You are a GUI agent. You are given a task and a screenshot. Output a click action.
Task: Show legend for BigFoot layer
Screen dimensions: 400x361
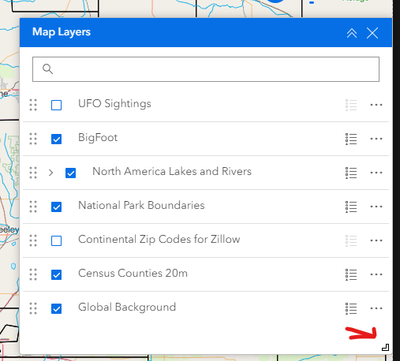click(351, 139)
